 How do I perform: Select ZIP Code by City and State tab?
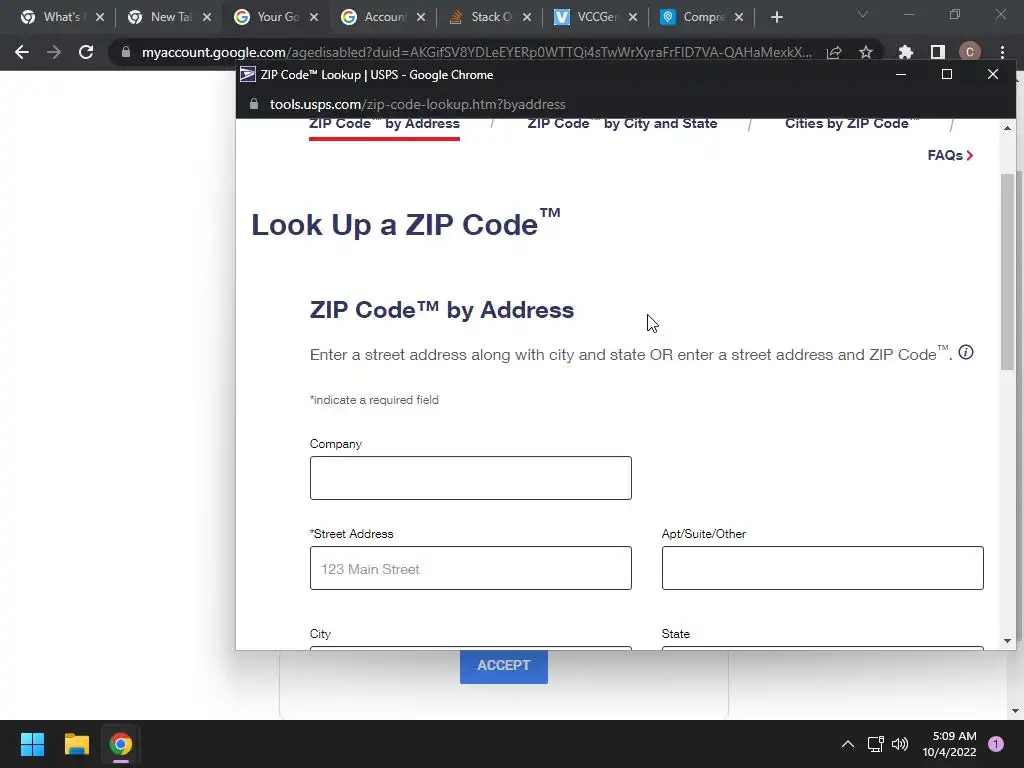click(x=622, y=124)
